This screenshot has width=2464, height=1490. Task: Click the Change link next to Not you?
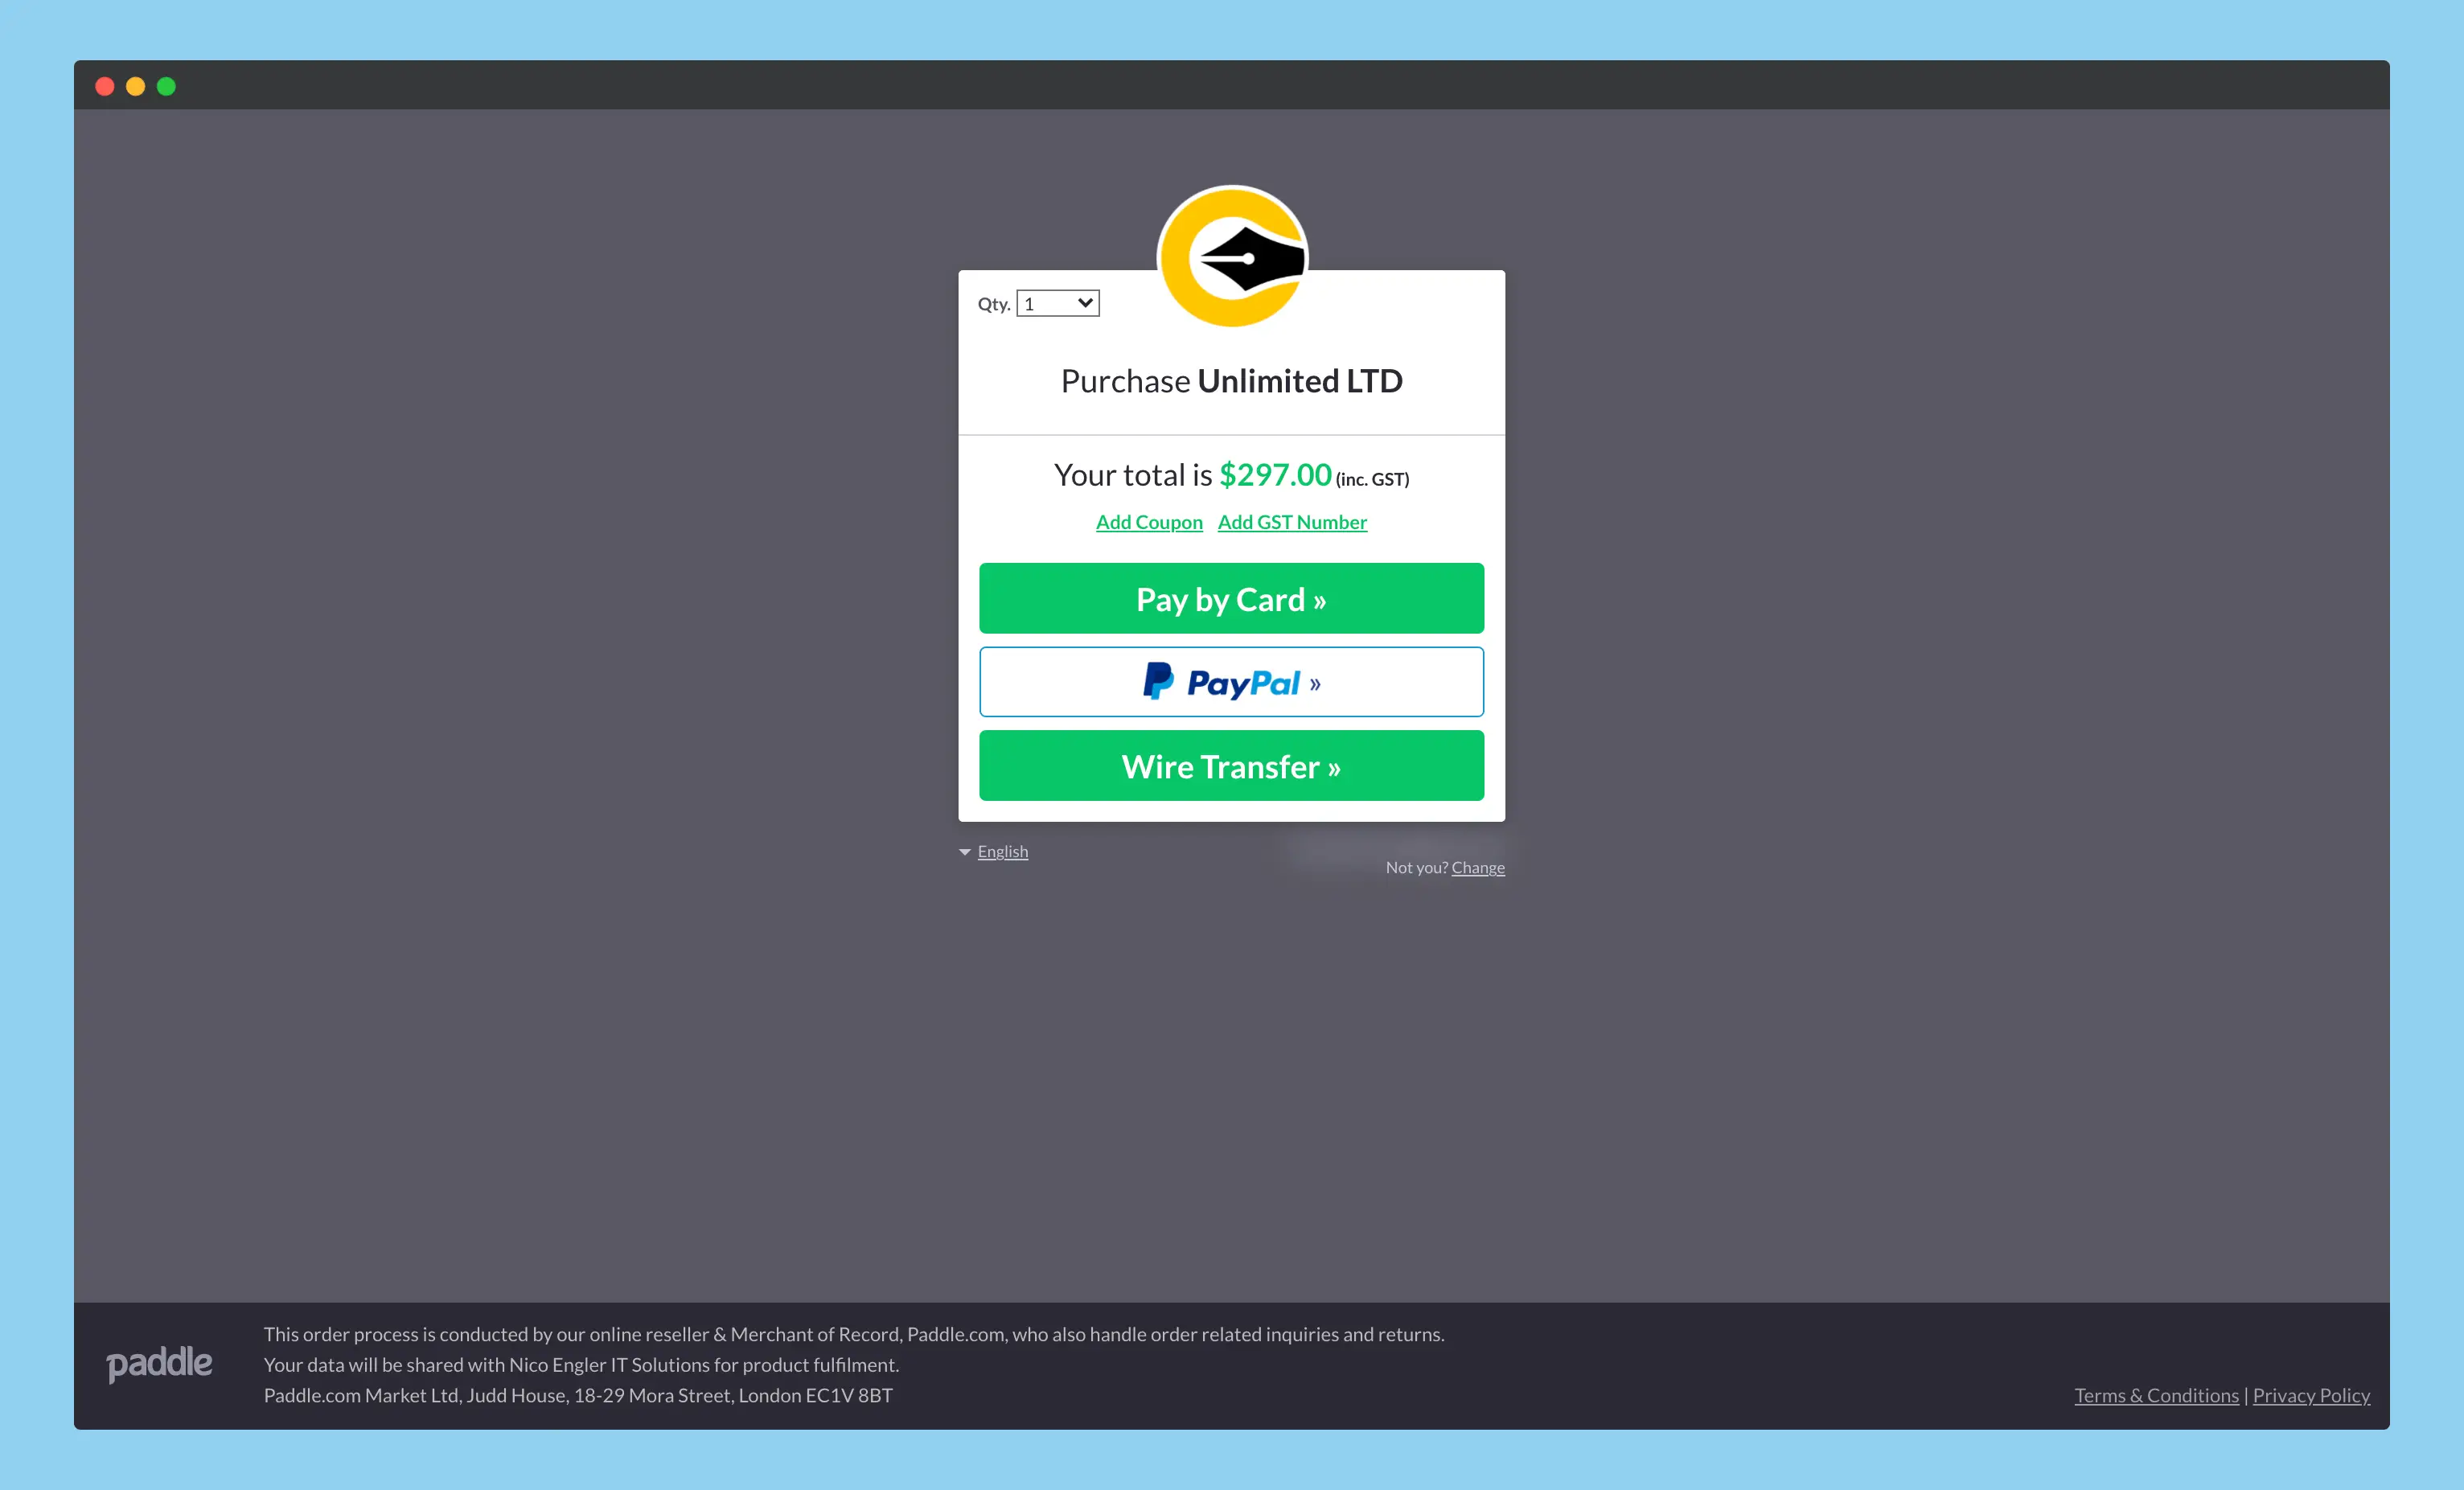tap(1477, 867)
